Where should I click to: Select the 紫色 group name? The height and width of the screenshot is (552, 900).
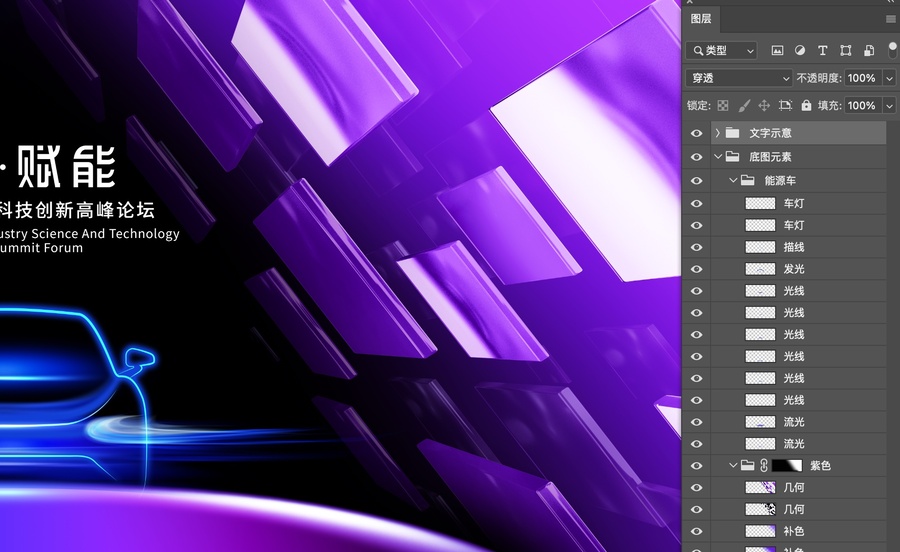[820, 466]
